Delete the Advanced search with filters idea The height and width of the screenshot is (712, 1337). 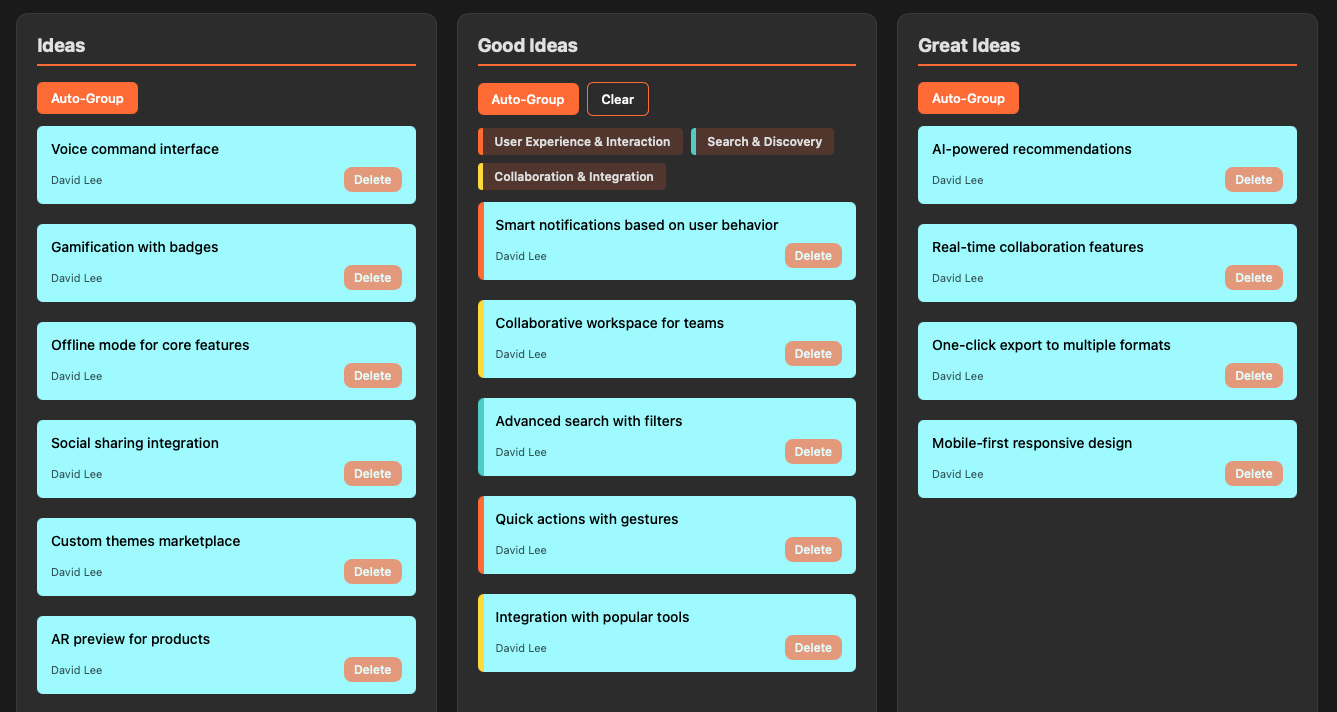813,451
